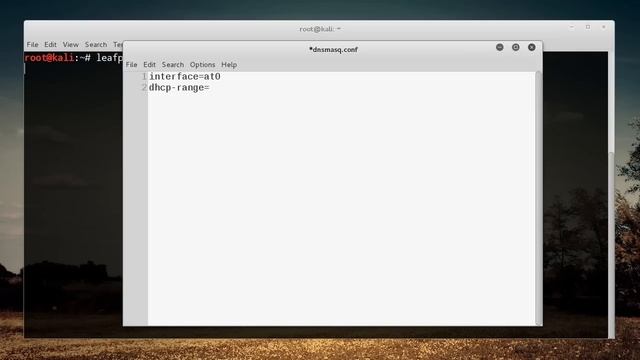This screenshot has width=640, height=360.
Task: Open File menu in dnsmasq.conf editor
Action: pos(131,64)
